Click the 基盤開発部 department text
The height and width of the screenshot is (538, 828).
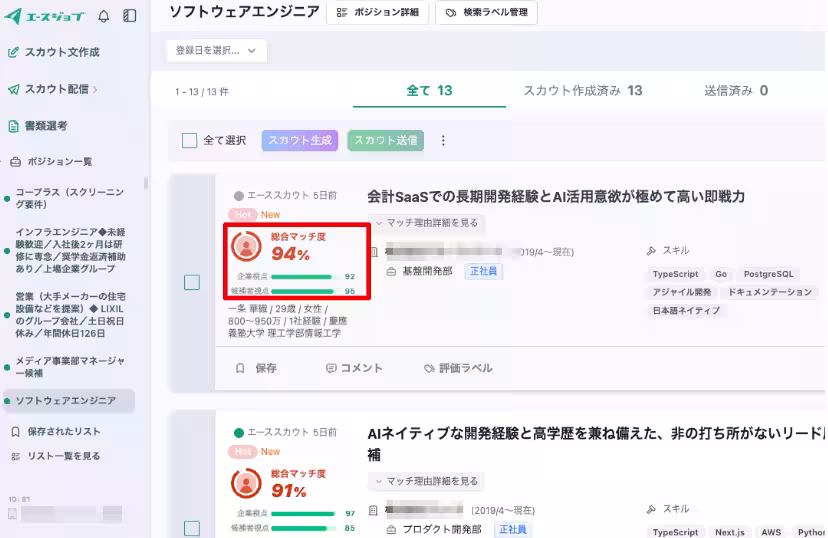pos(427,271)
